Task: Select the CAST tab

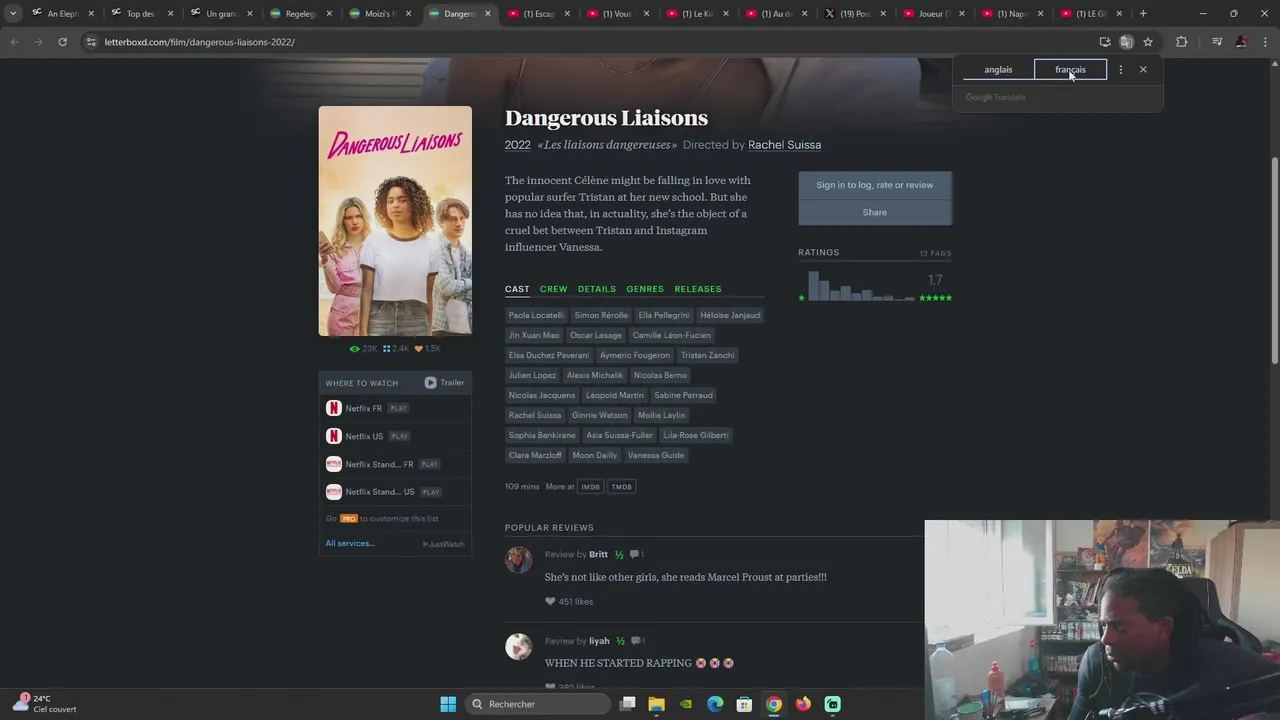Action: click(x=517, y=289)
